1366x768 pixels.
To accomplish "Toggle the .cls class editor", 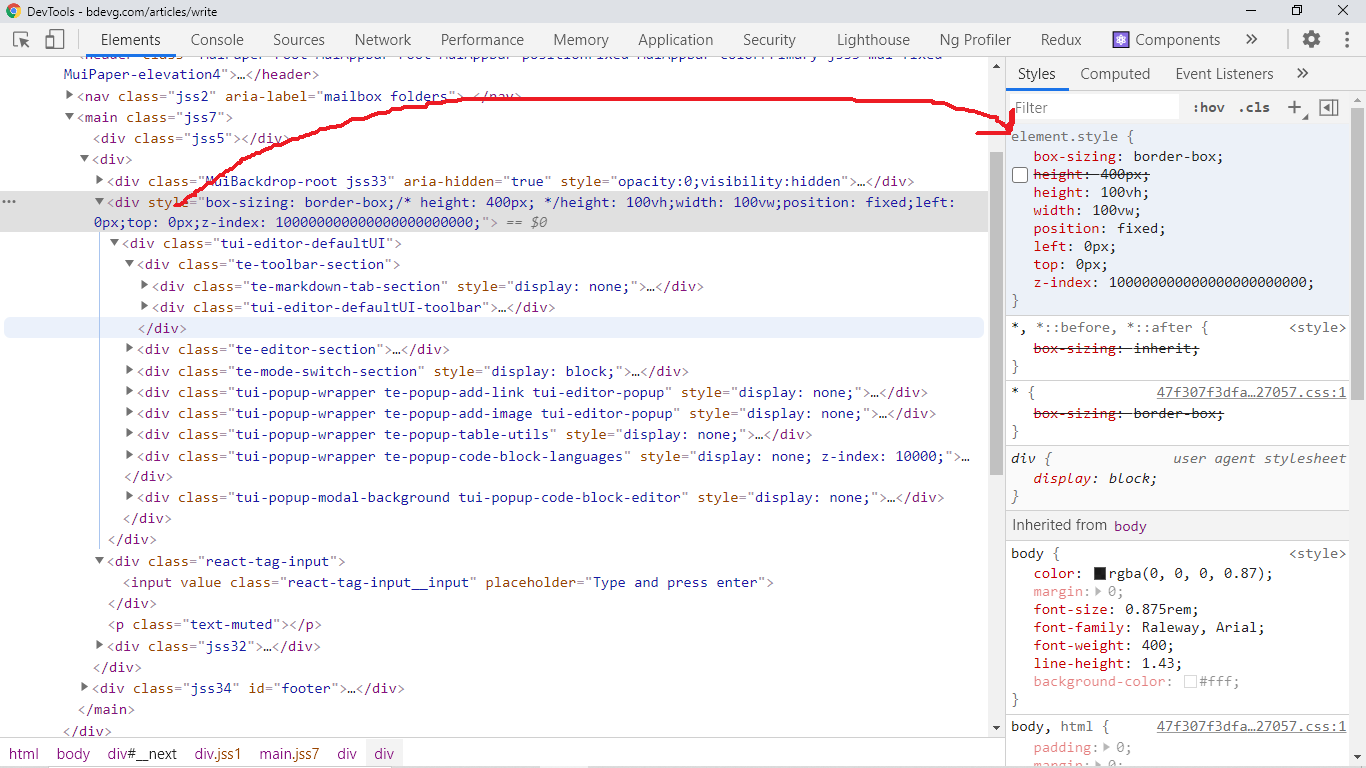I will [x=1254, y=107].
